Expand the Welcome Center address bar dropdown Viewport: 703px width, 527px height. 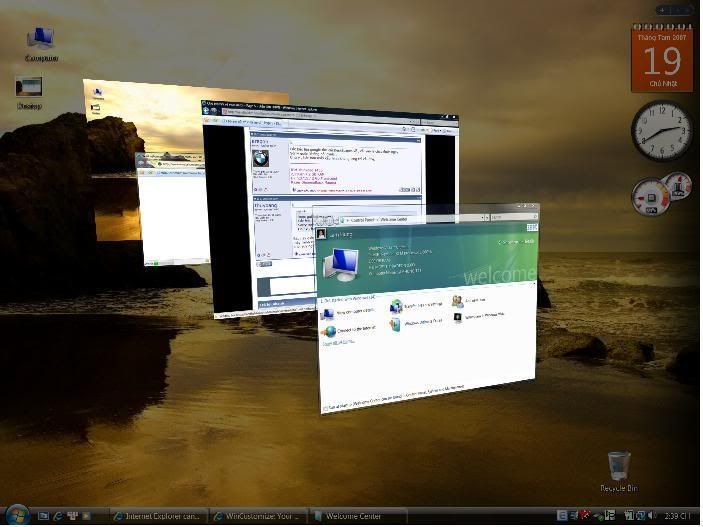(x=489, y=219)
